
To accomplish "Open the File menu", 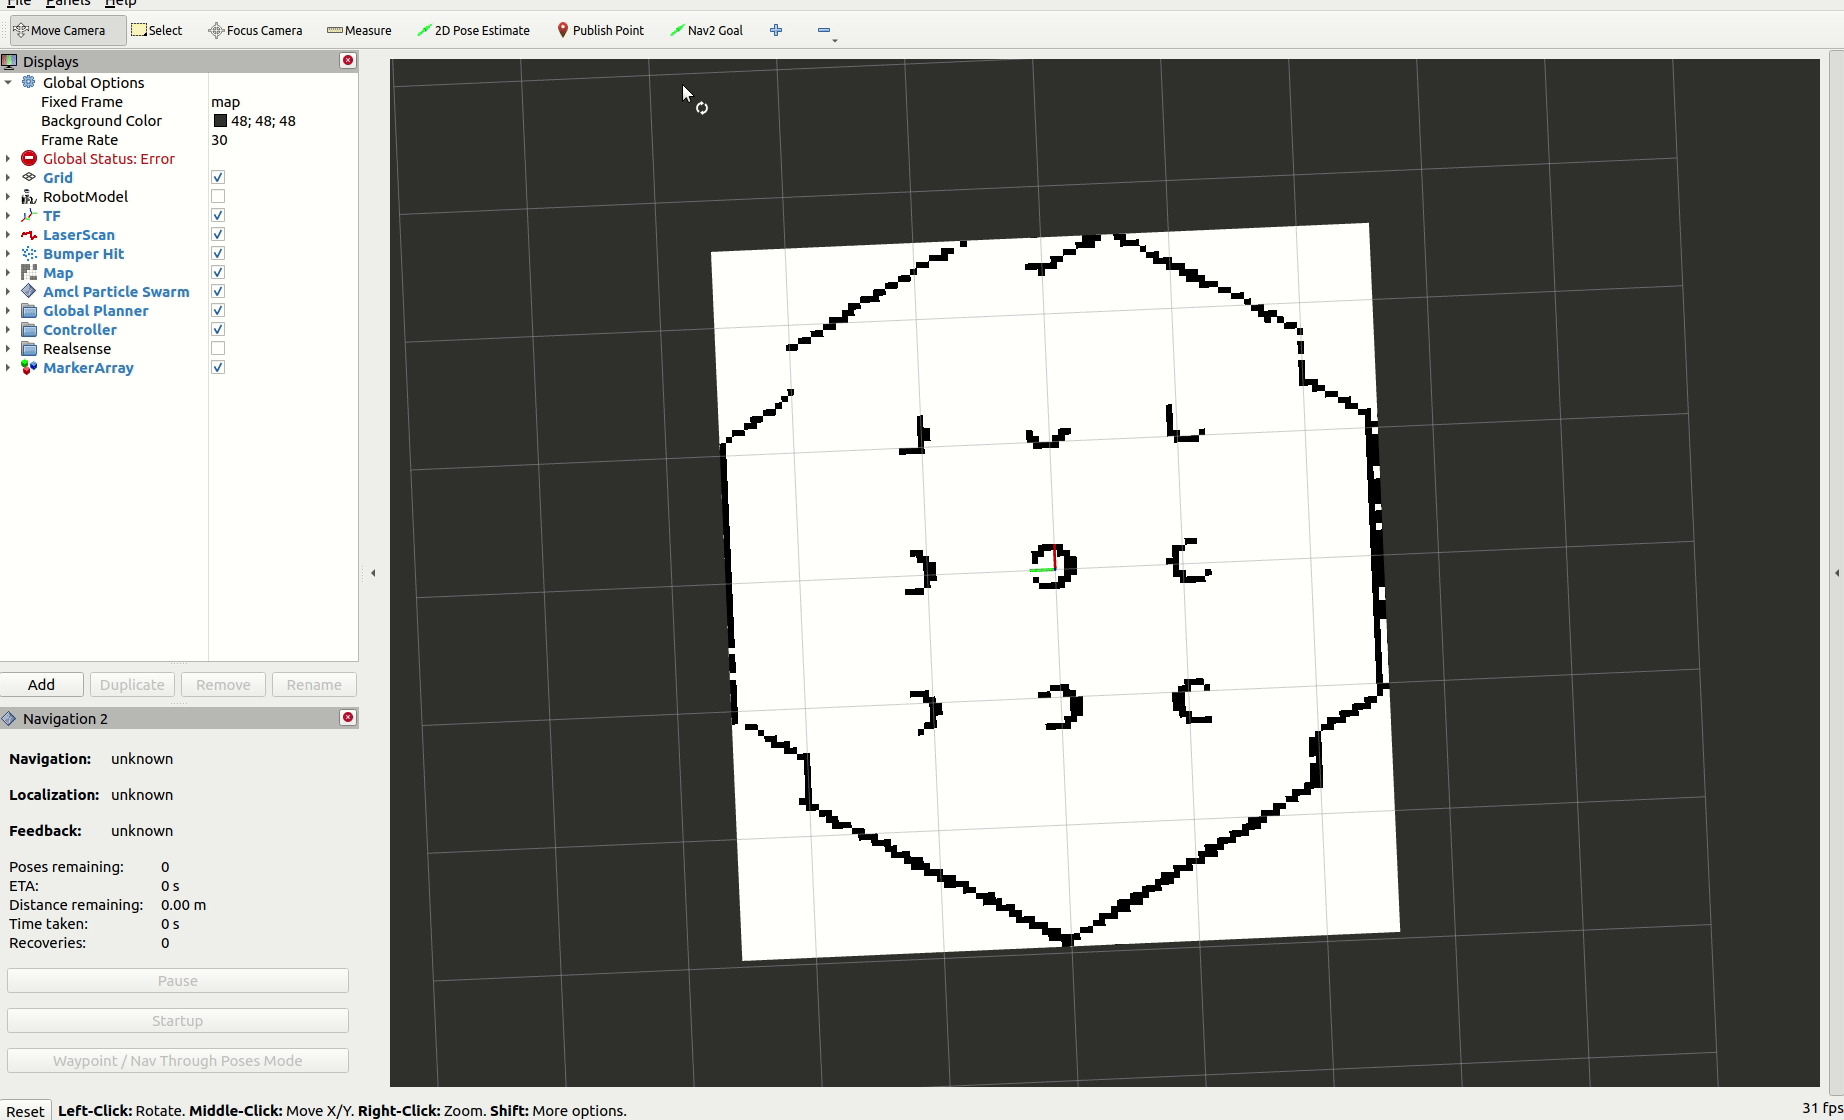I will click(19, 3).
